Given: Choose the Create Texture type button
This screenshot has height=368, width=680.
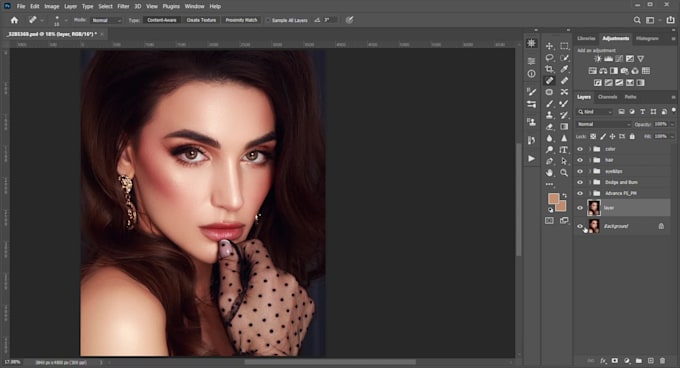Looking at the screenshot, I should point(201,20).
